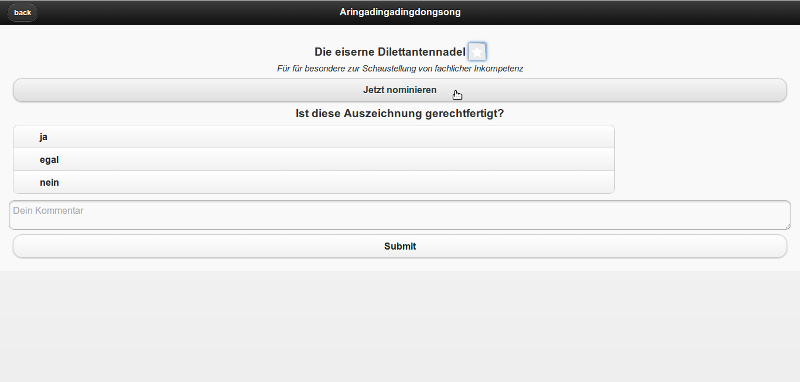The width and height of the screenshot is (800, 382).
Task: Click the 'Die eiserne Dilettantennadel' heading
Action: (x=390, y=52)
